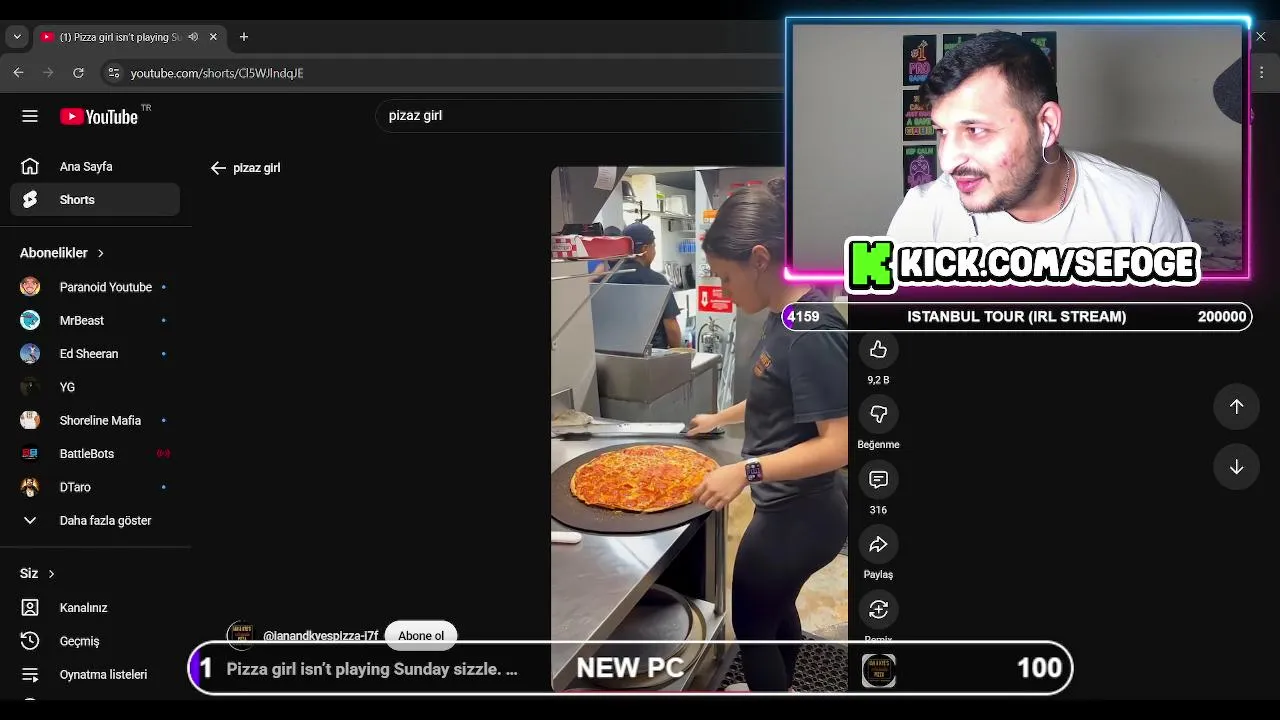Go to next short with down arrow
Screen dimensions: 1280x720
point(1236,467)
